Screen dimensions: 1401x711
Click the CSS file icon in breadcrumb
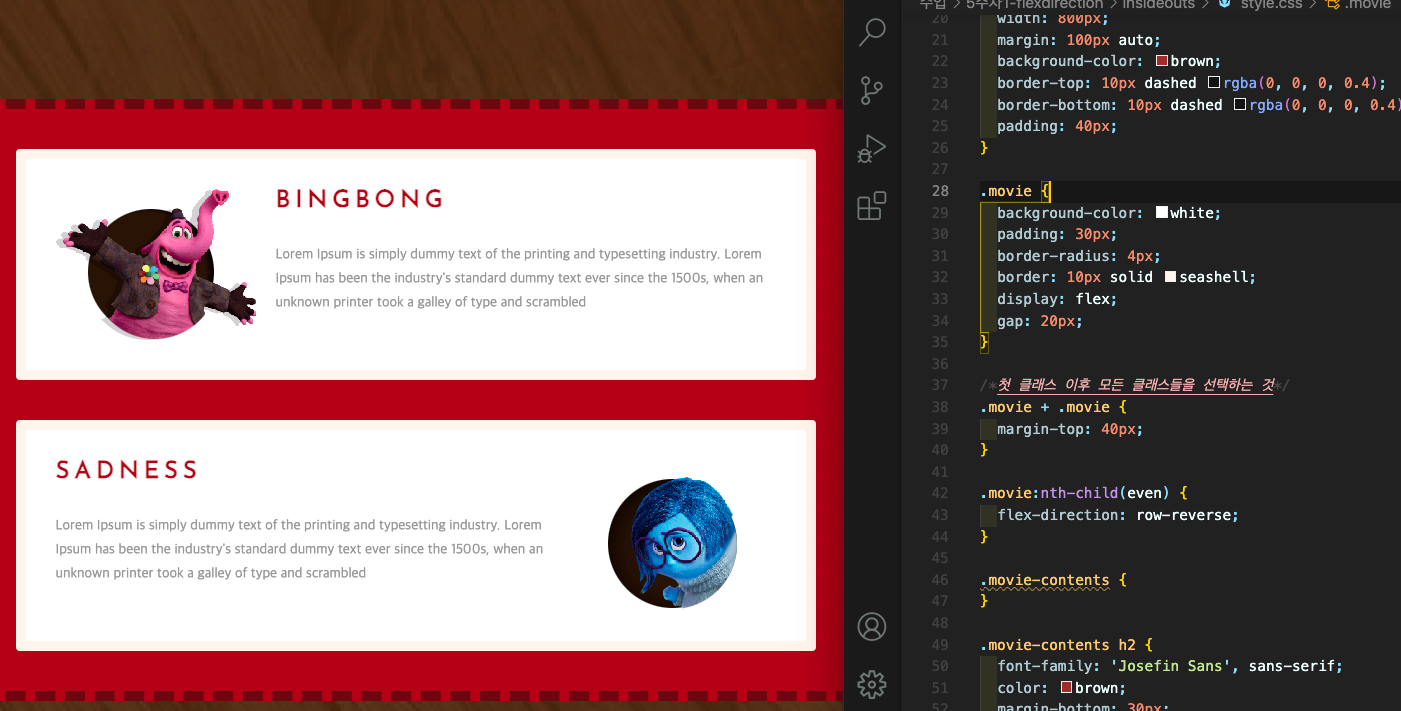point(1224,5)
